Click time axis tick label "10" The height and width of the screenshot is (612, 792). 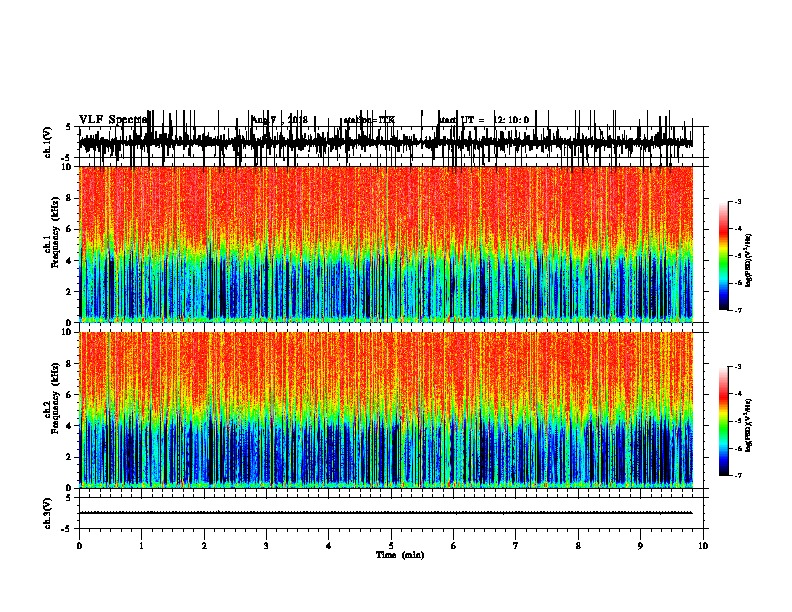703,546
